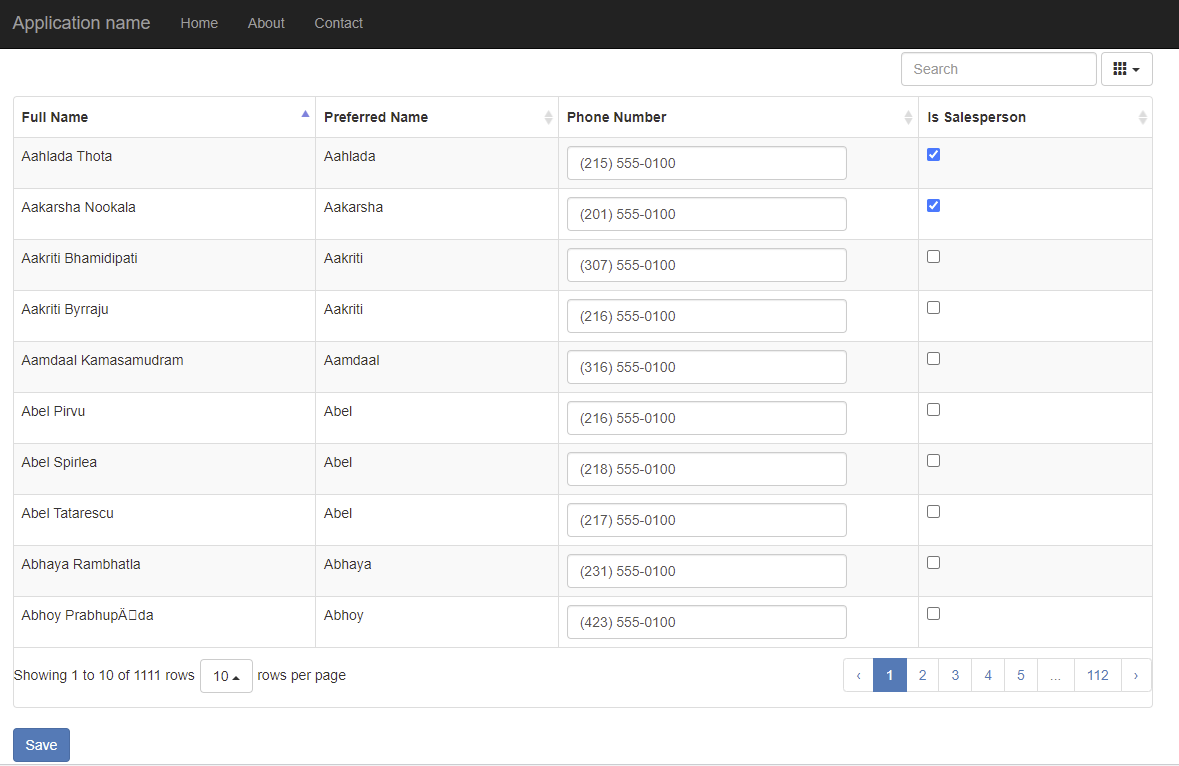Expand the columns dropdown caret
This screenshot has height=766, width=1179.
point(1136,68)
